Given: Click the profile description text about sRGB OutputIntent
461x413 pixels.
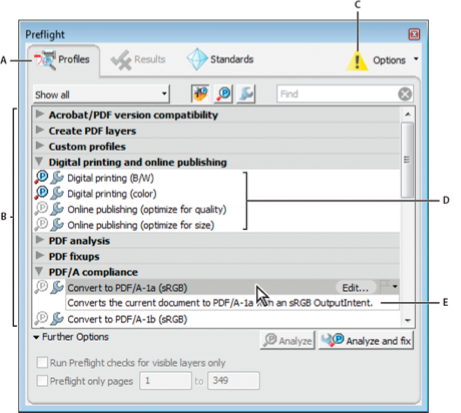Looking at the screenshot, I should click(x=220, y=303).
